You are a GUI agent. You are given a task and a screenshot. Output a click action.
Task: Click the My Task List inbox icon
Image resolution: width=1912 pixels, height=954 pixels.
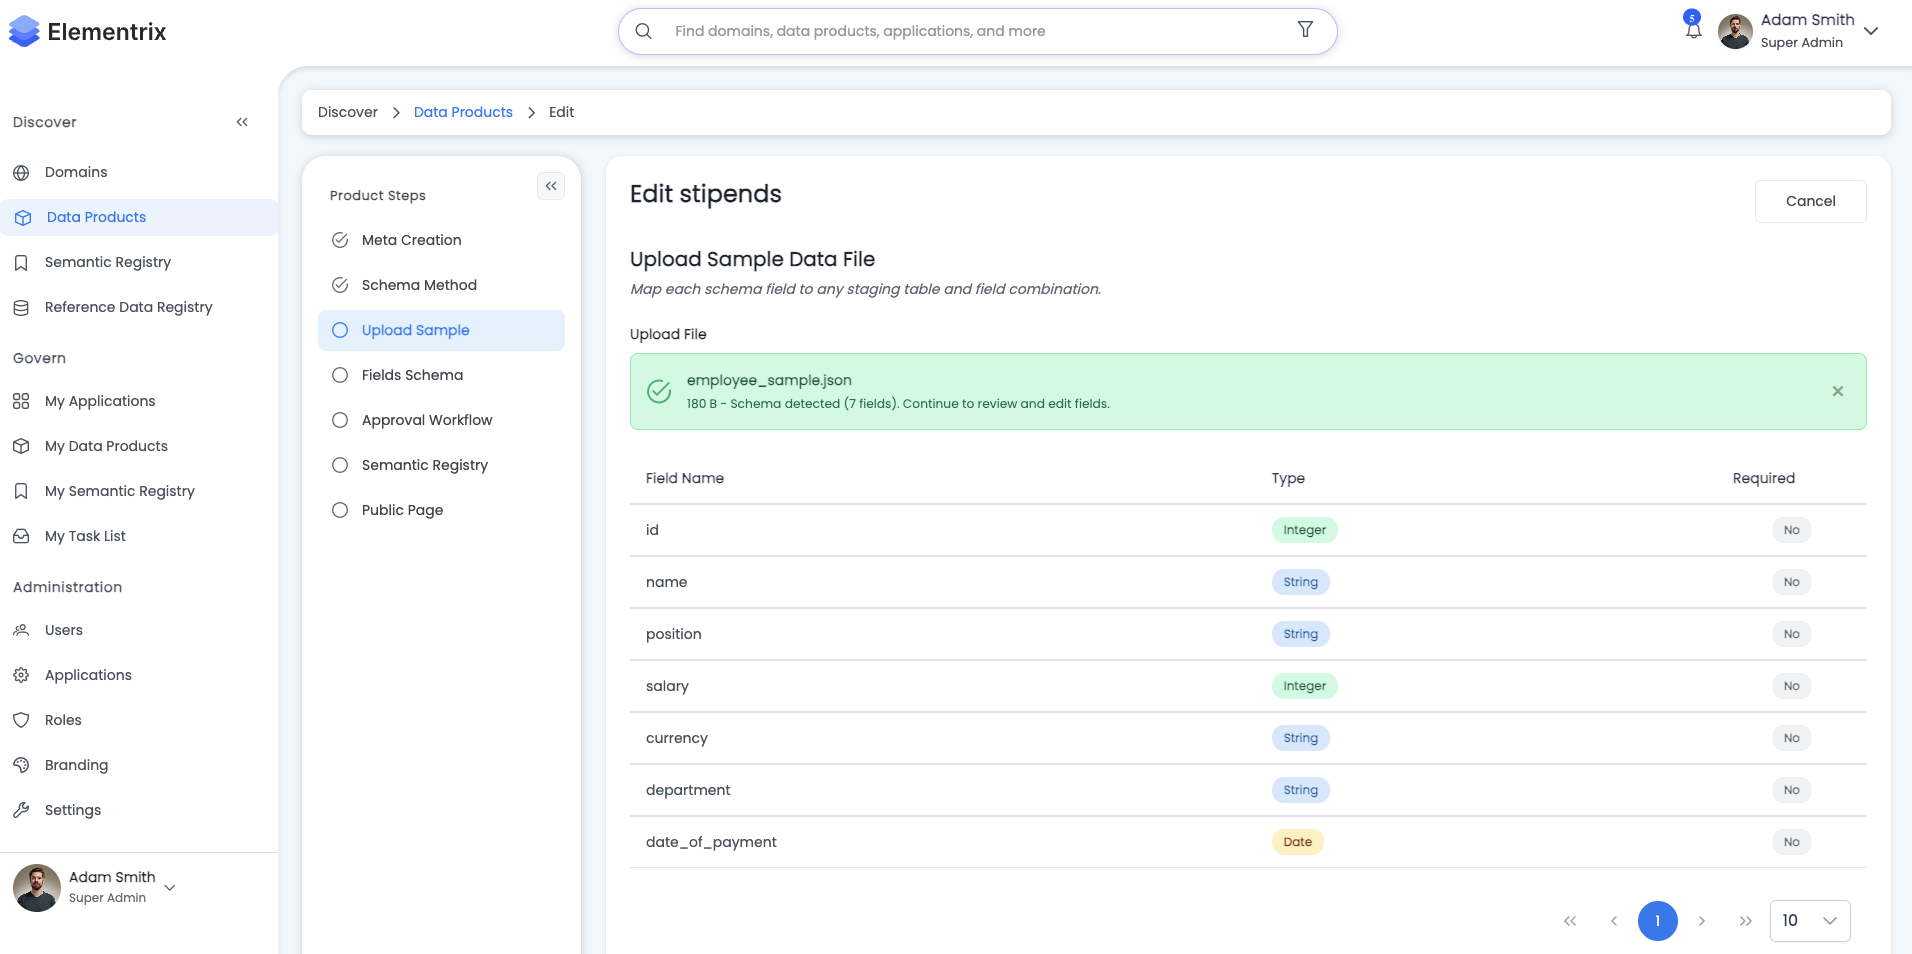click(21, 536)
